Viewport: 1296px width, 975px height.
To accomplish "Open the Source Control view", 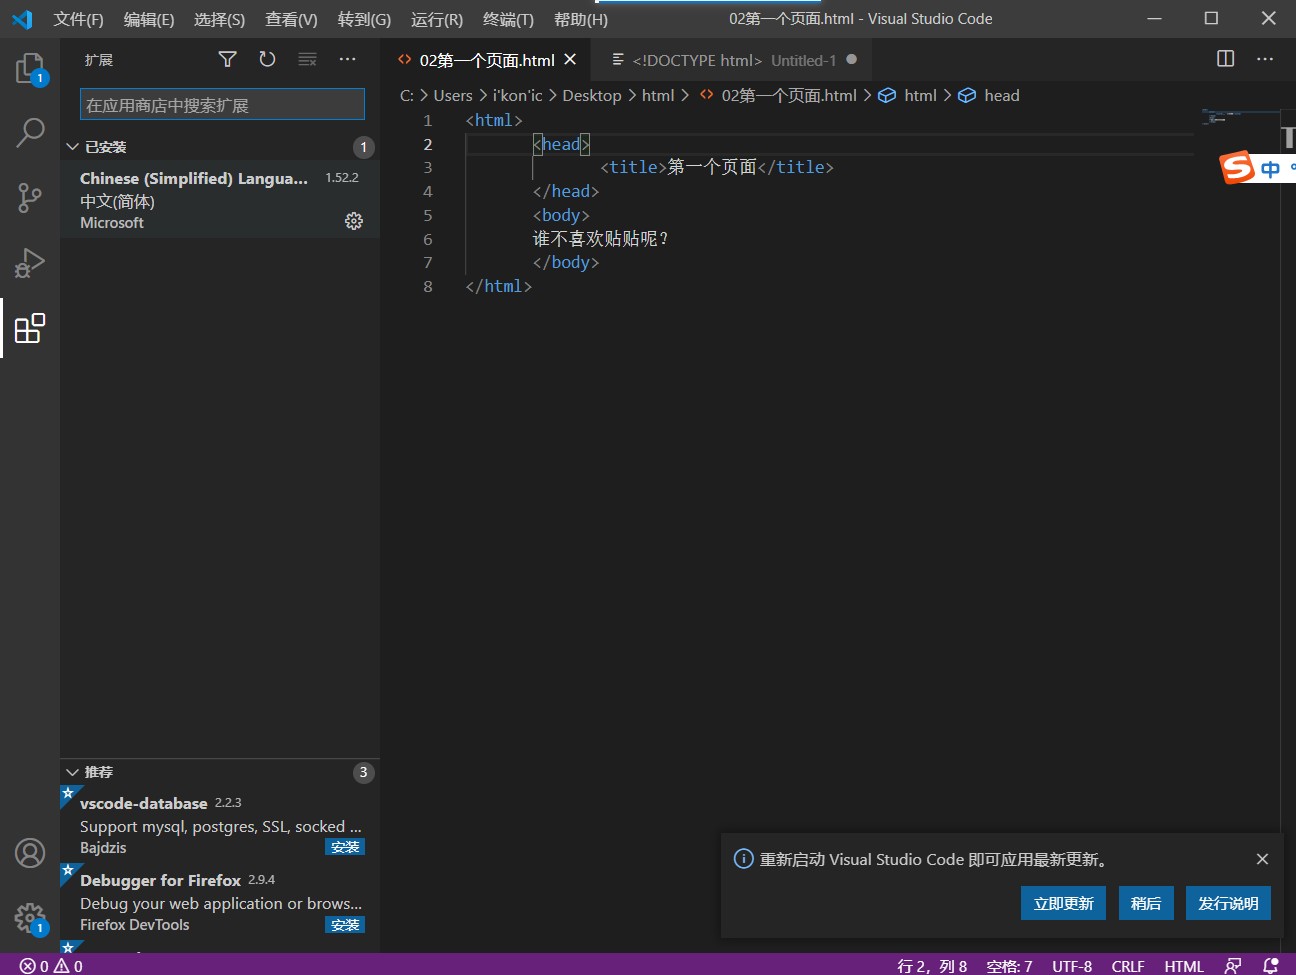I will [x=30, y=197].
